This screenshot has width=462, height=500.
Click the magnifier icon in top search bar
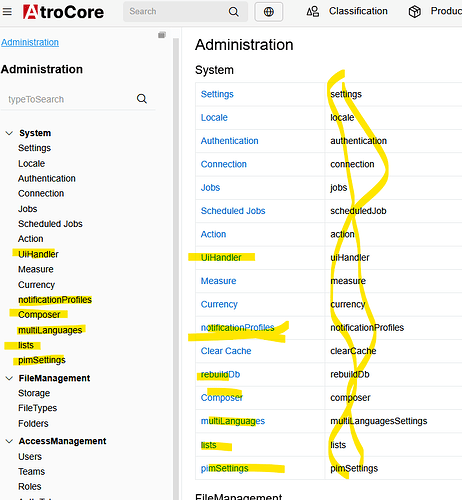tap(234, 12)
